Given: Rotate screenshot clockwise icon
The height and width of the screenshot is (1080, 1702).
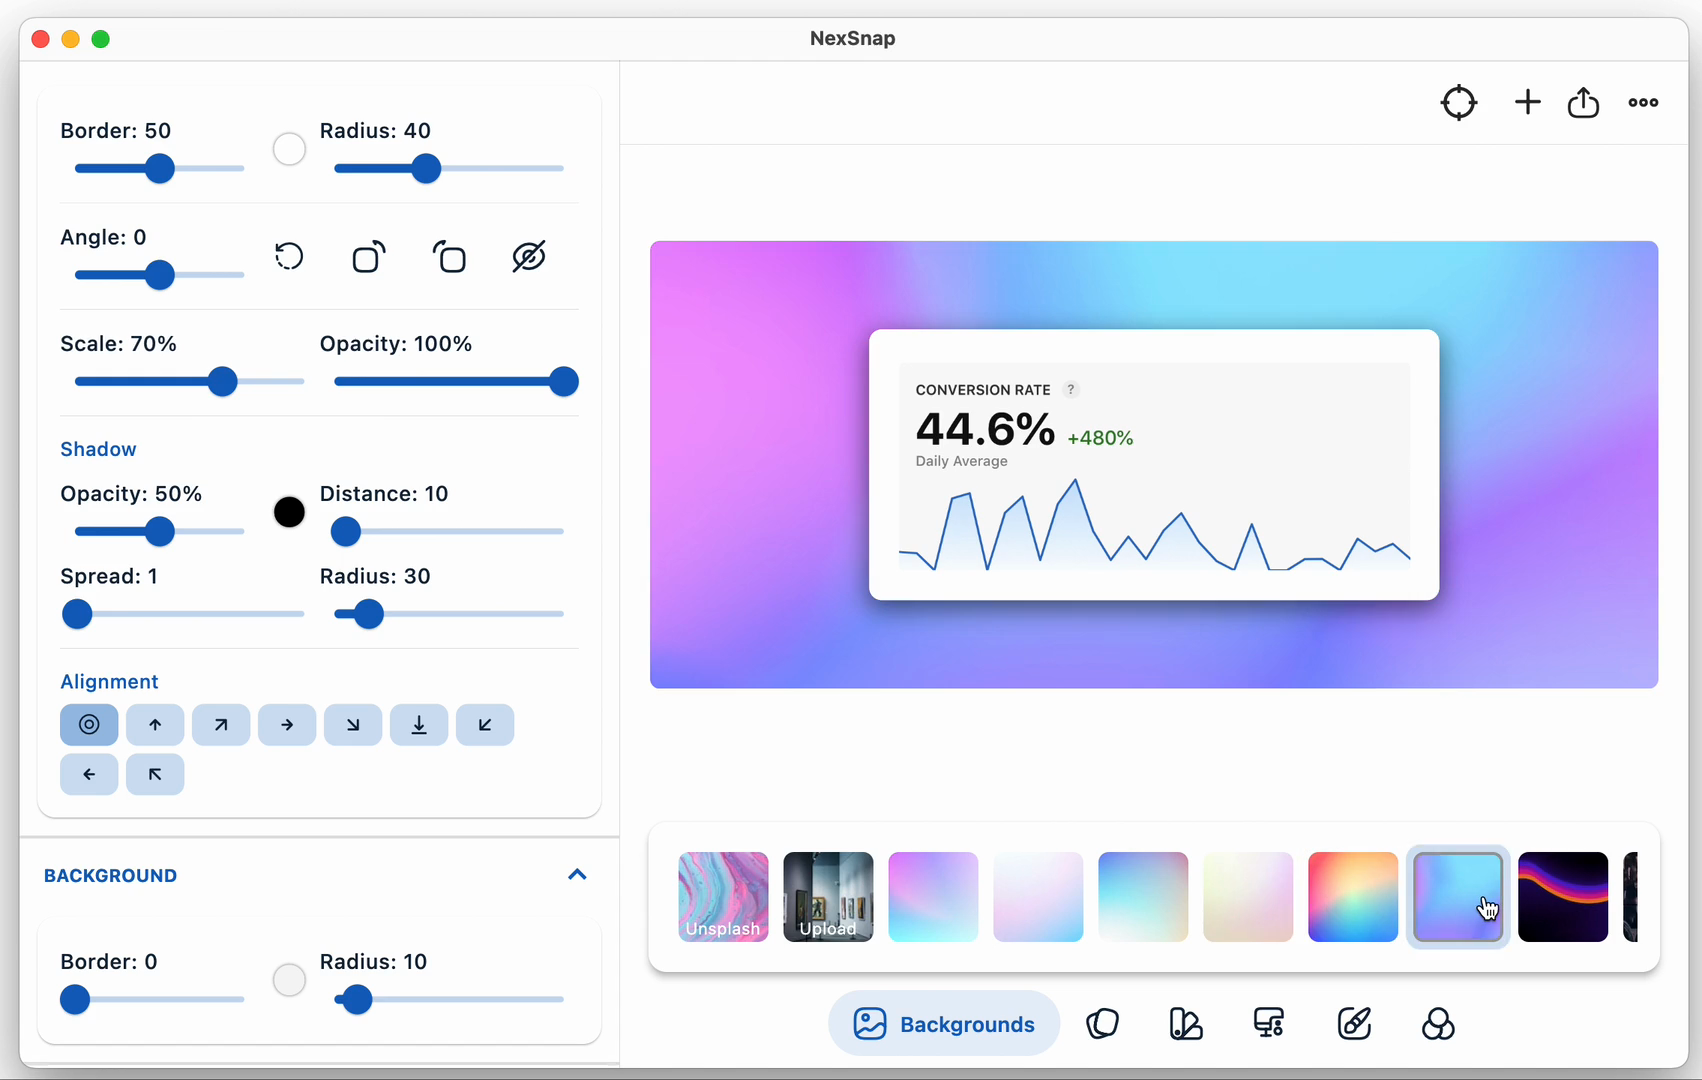Looking at the screenshot, I should 369,257.
